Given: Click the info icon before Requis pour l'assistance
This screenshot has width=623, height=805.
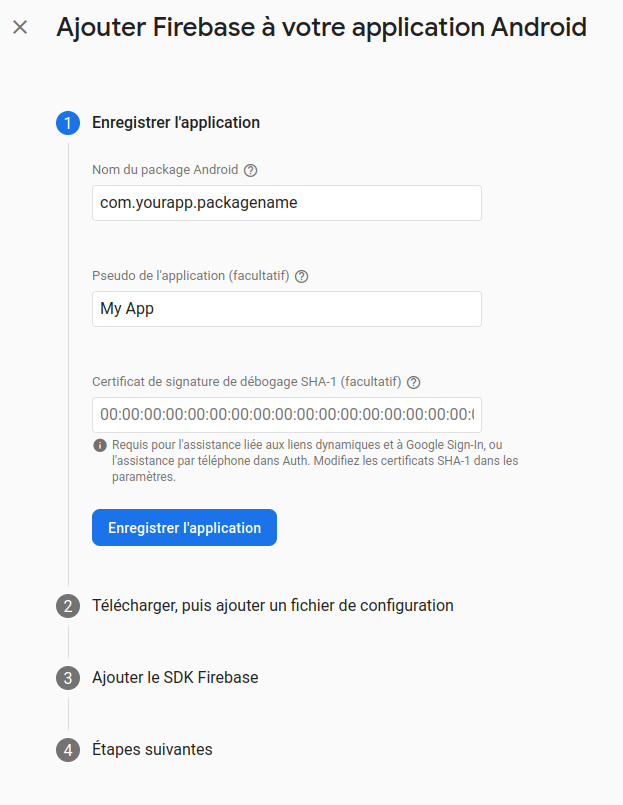Looking at the screenshot, I should click(100, 445).
